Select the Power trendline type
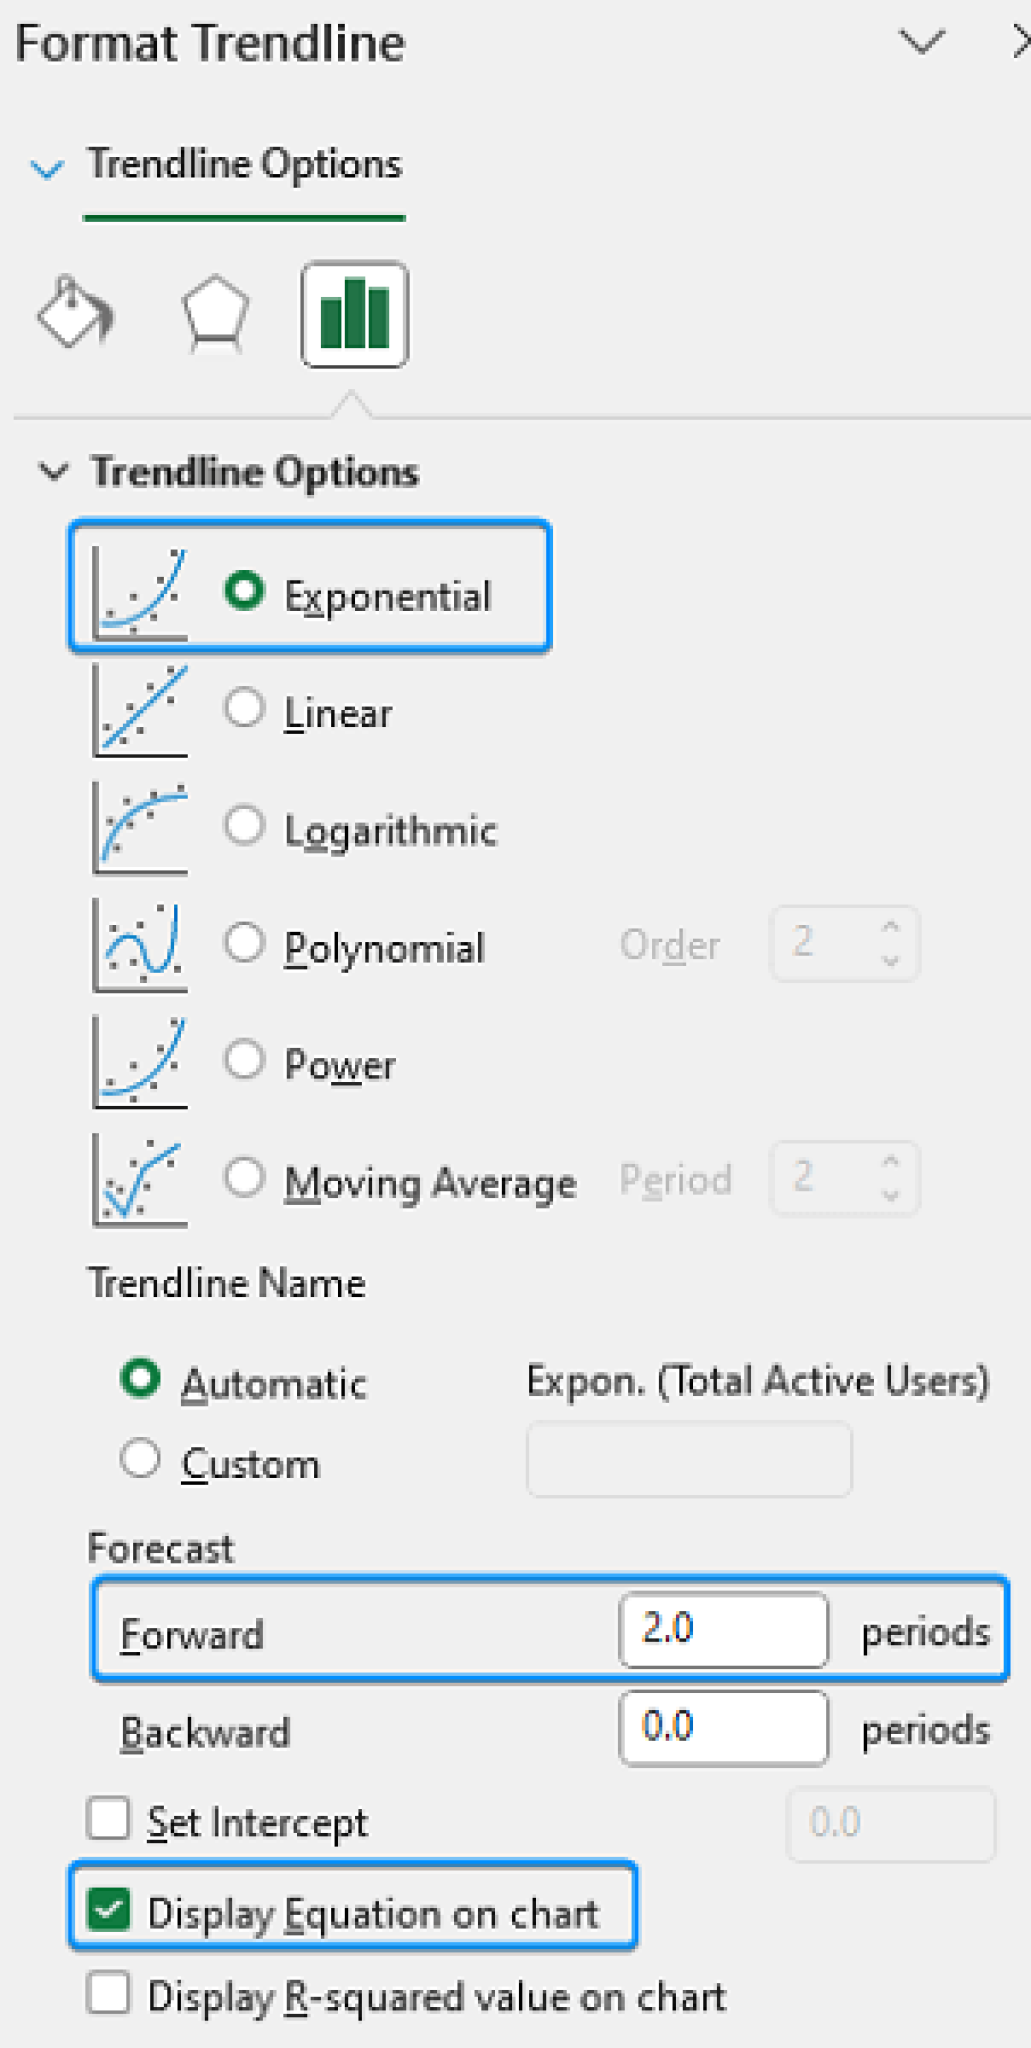 [243, 1060]
